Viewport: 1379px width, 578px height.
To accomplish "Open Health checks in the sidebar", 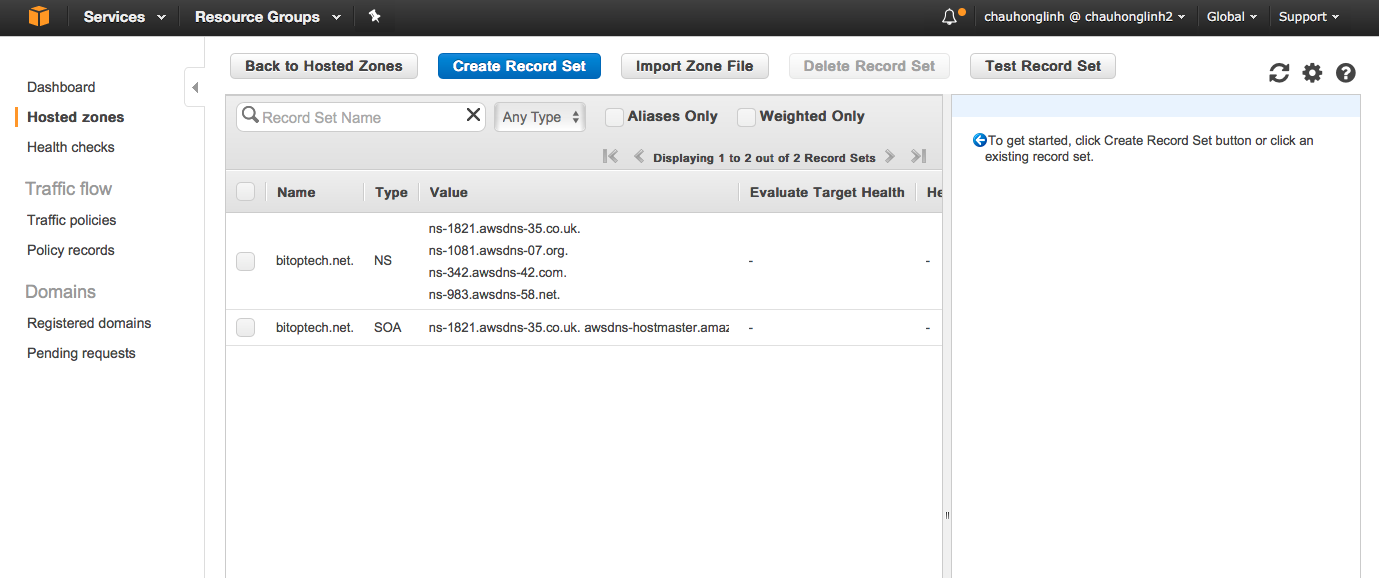I will tap(71, 147).
